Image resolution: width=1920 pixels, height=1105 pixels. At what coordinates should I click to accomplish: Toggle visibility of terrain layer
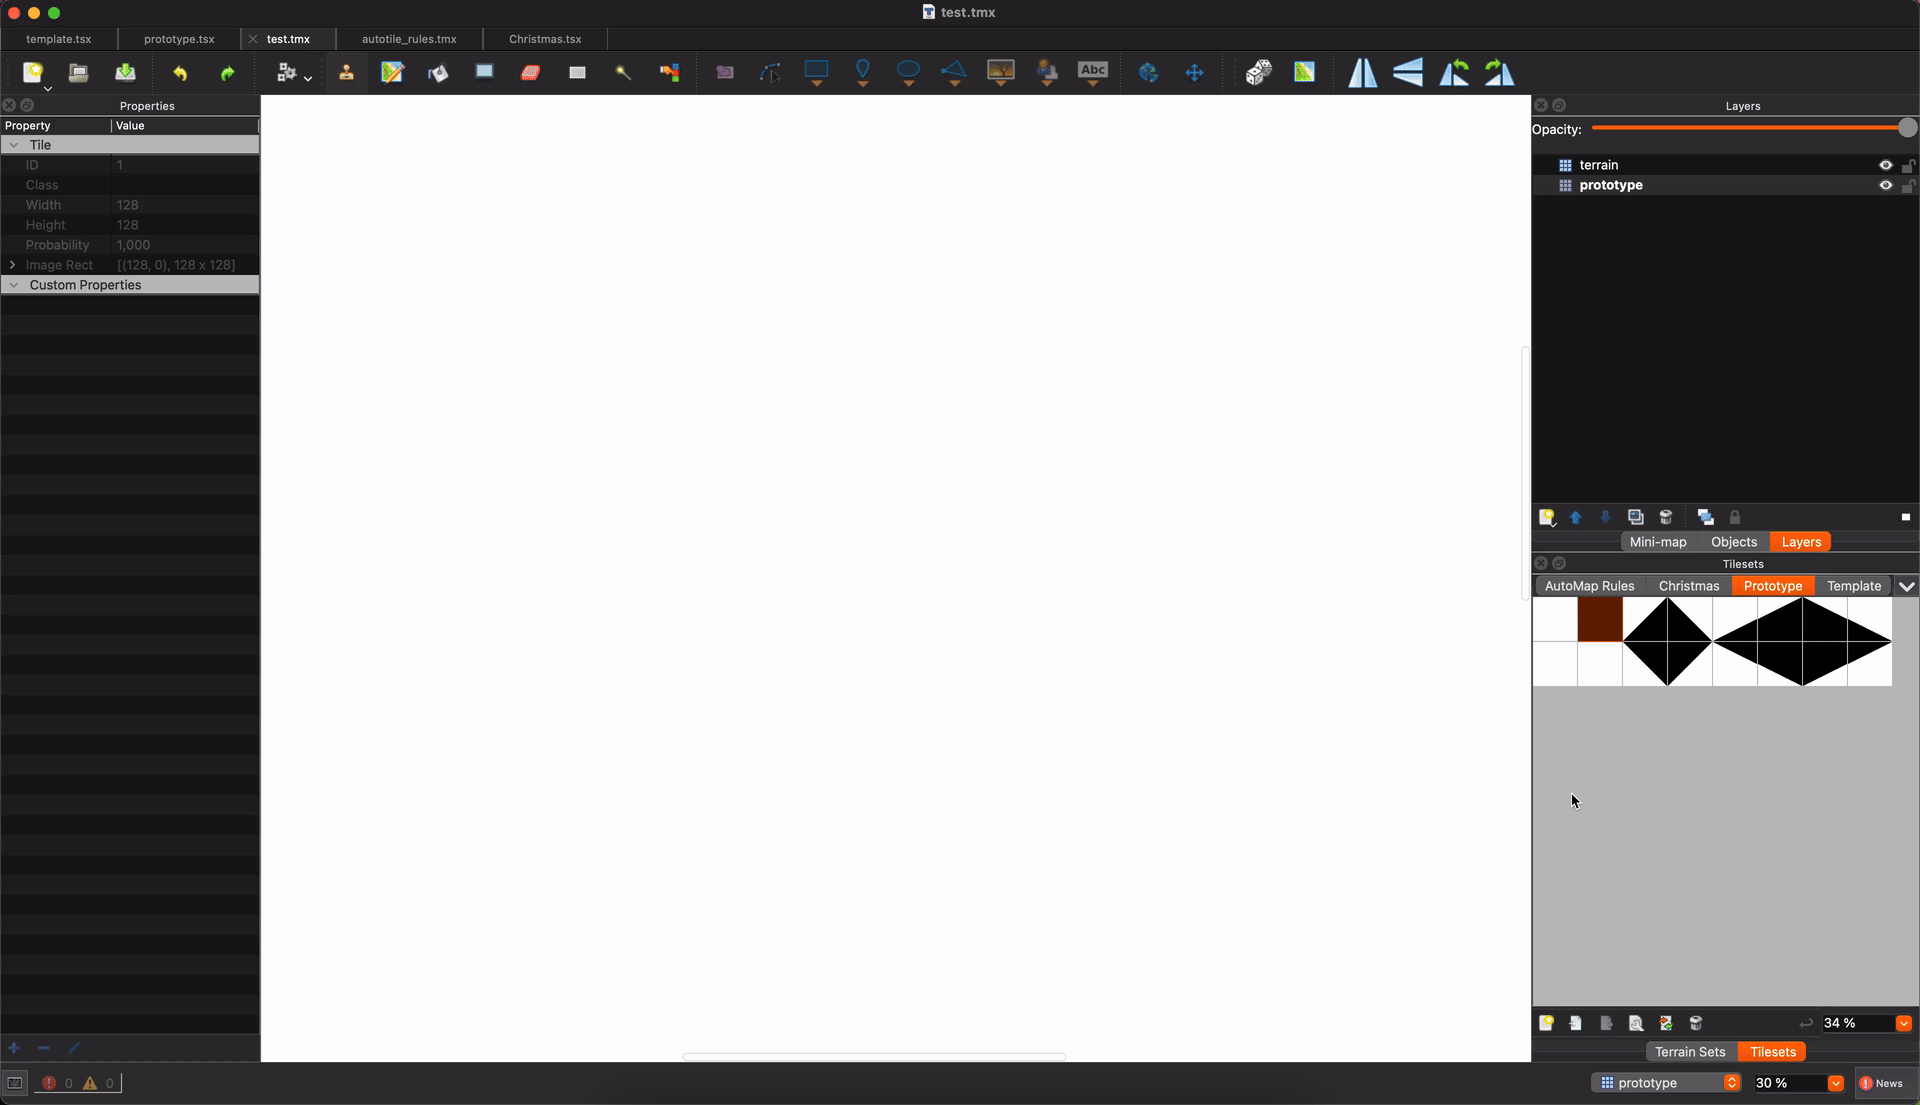tap(1885, 165)
